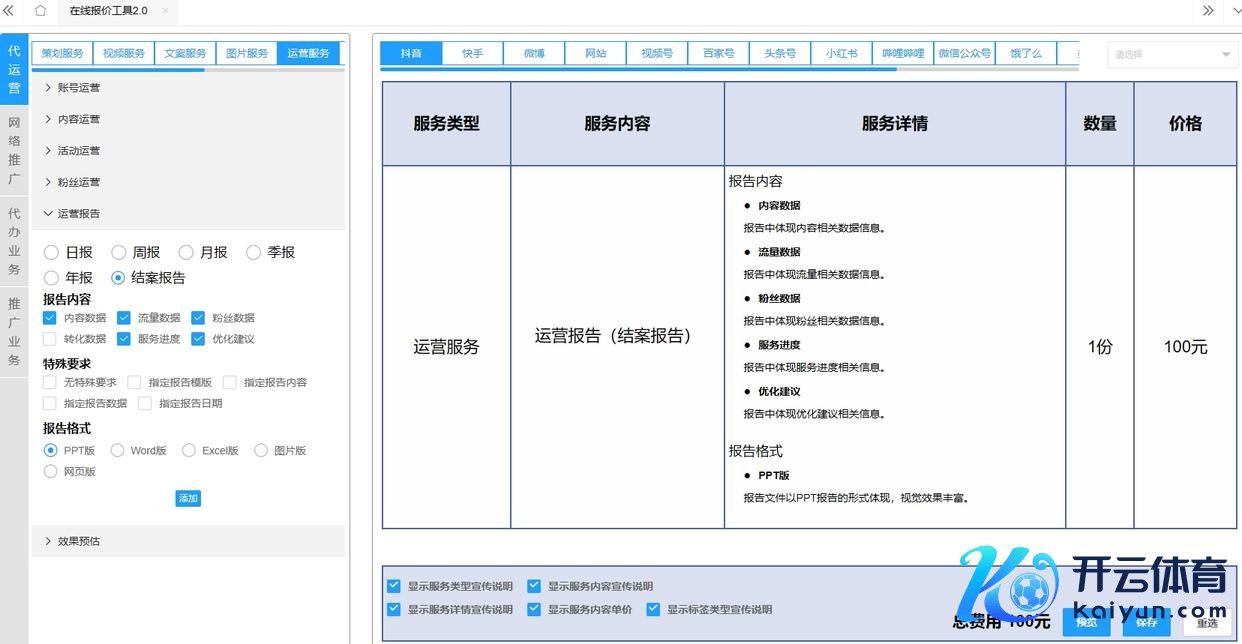Image resolution: width=1242 pixels, height=644 pixels.
Task: Click the 添加 button
Action: [188, 498]
